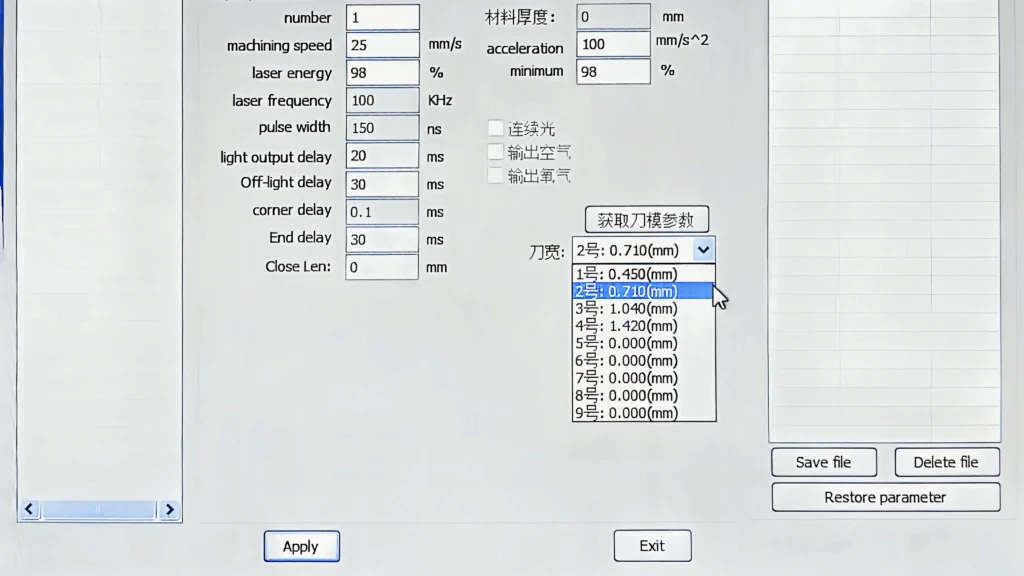Edit the corner delay value 0.1
Screen dimensions: 1024x576
click(382, 212)
